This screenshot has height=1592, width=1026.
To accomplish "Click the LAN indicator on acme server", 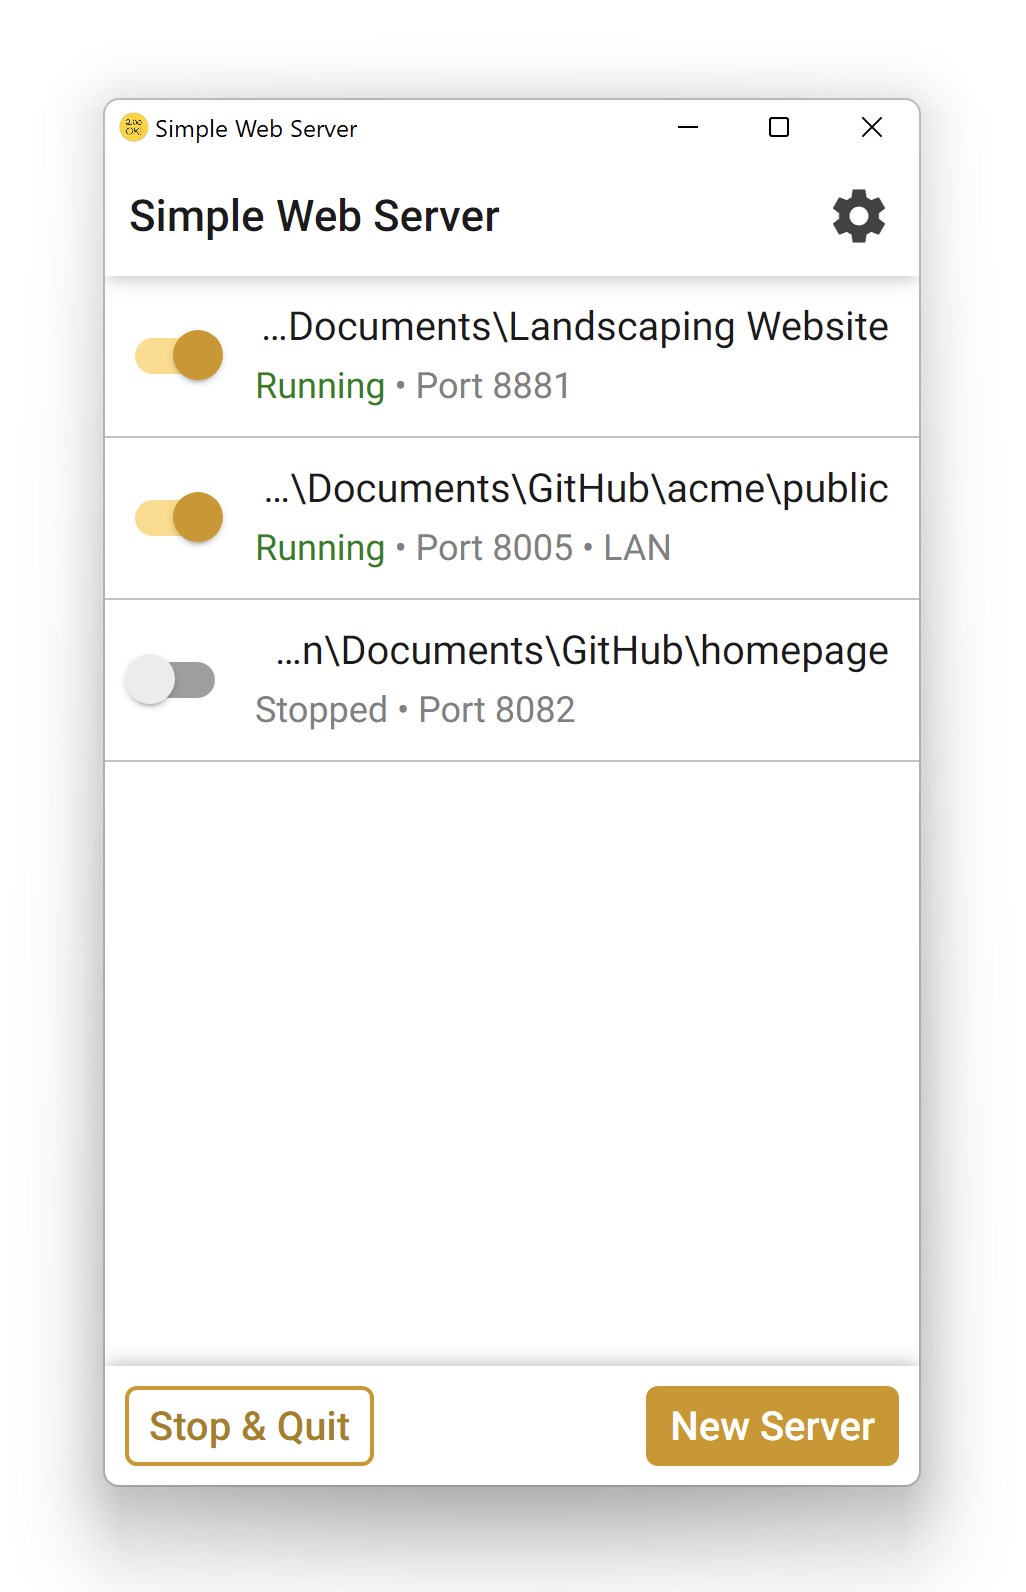I will 637,548.
